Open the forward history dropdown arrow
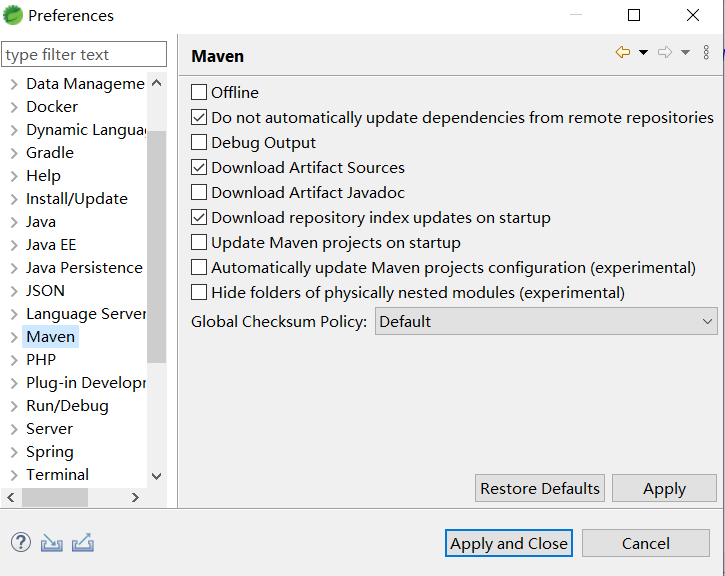725x576 pixels. pyautogui.click(x=685, y=53)
